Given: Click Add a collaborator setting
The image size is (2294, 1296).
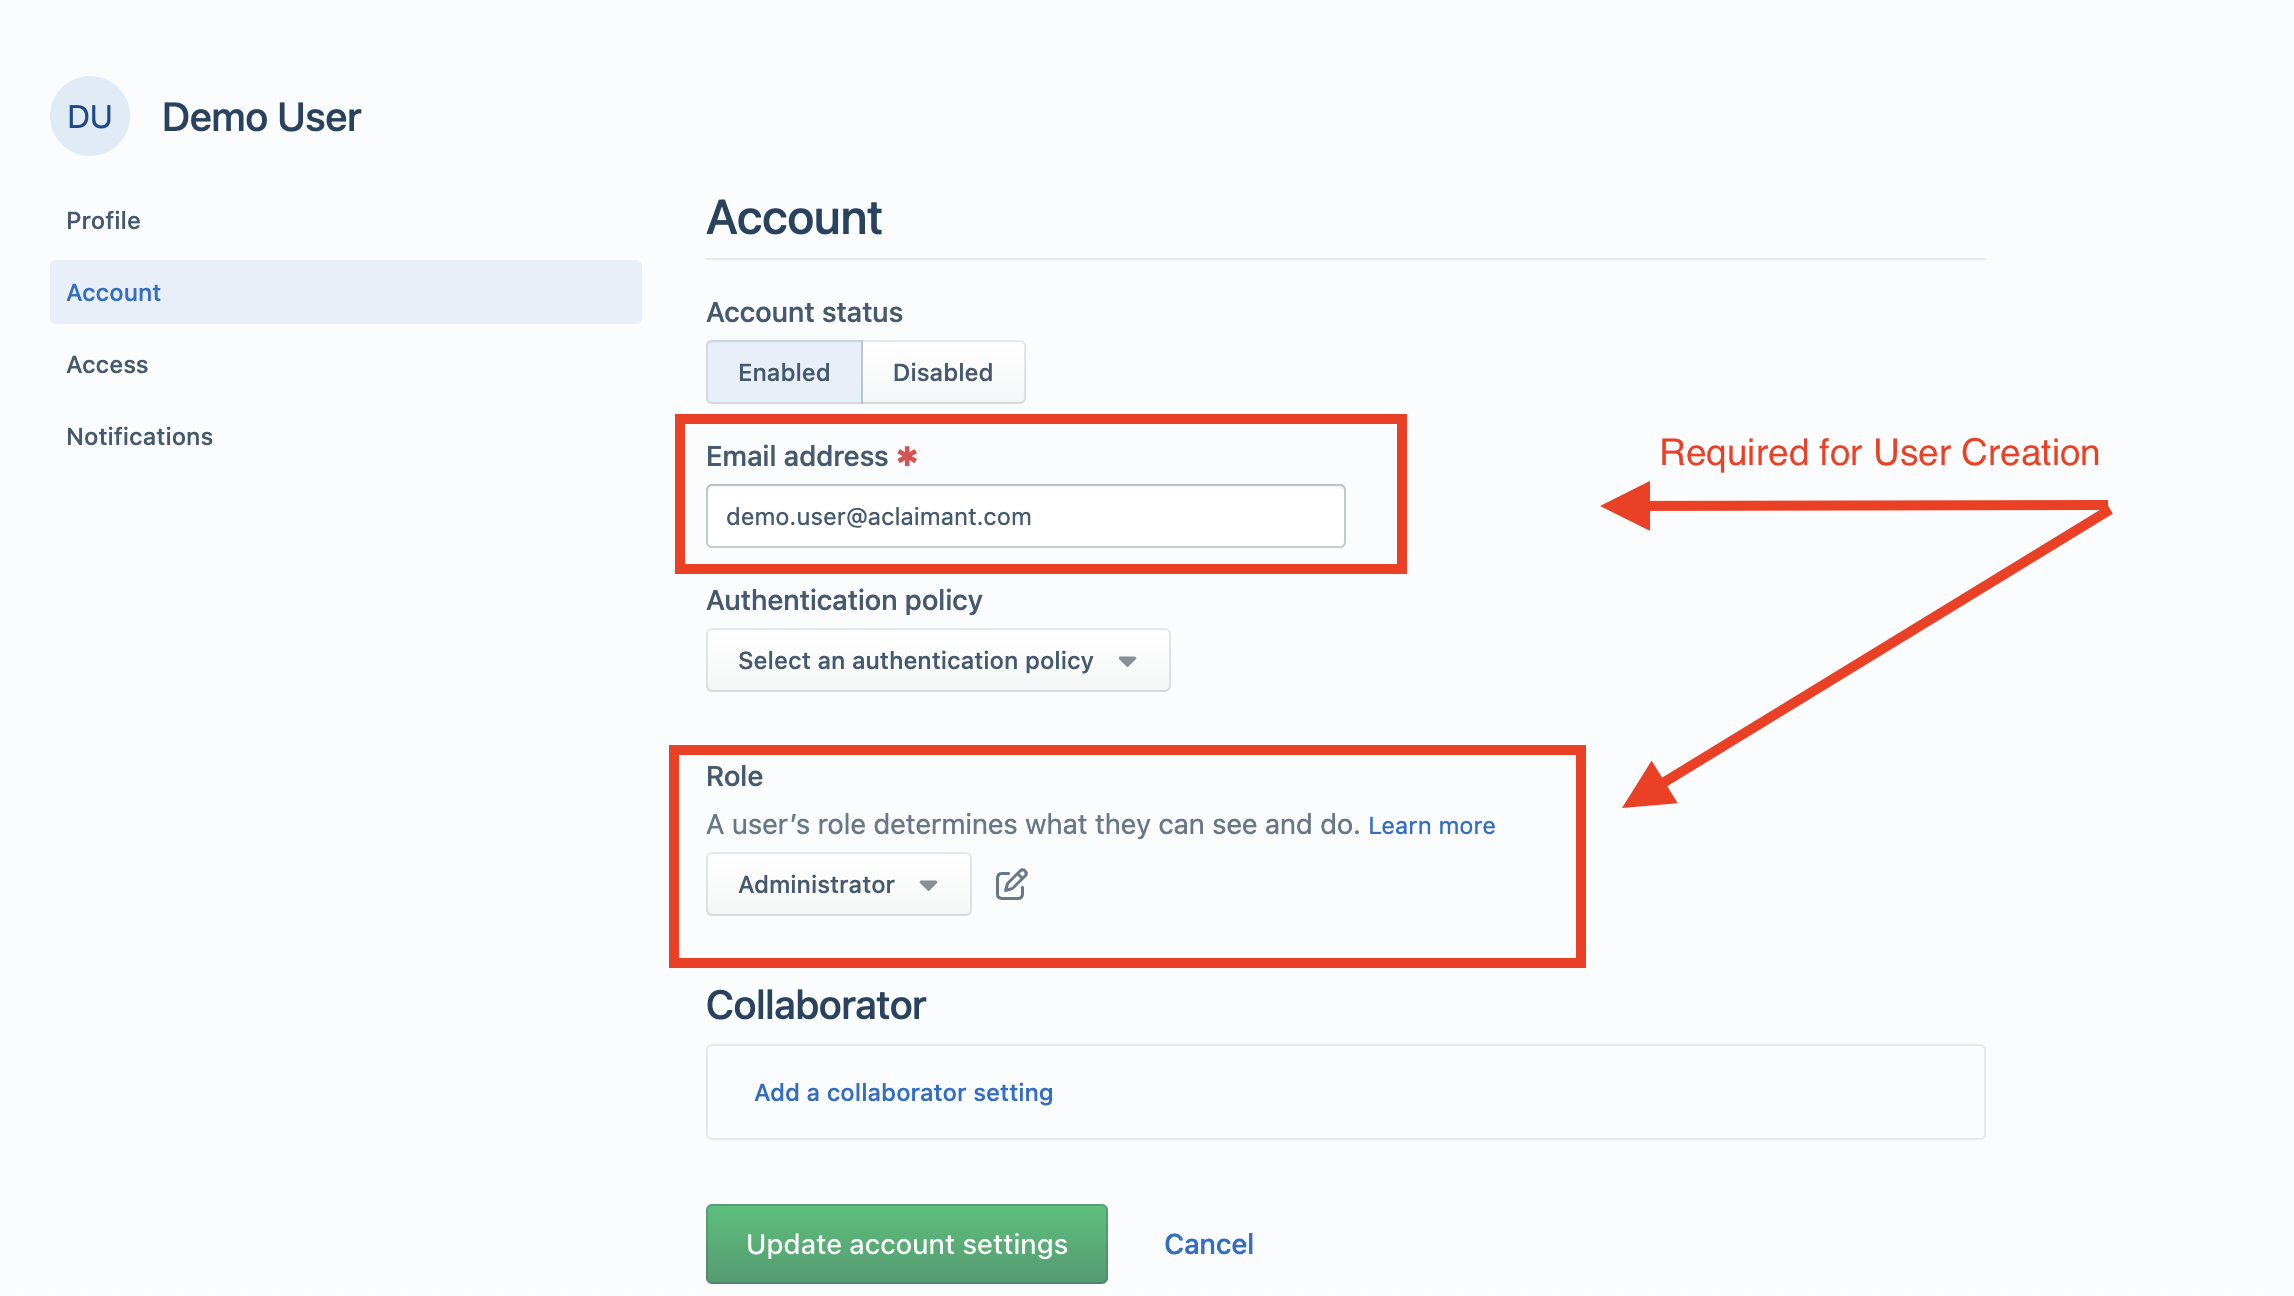Looking at the screenshot, I should coord(903,1092).
